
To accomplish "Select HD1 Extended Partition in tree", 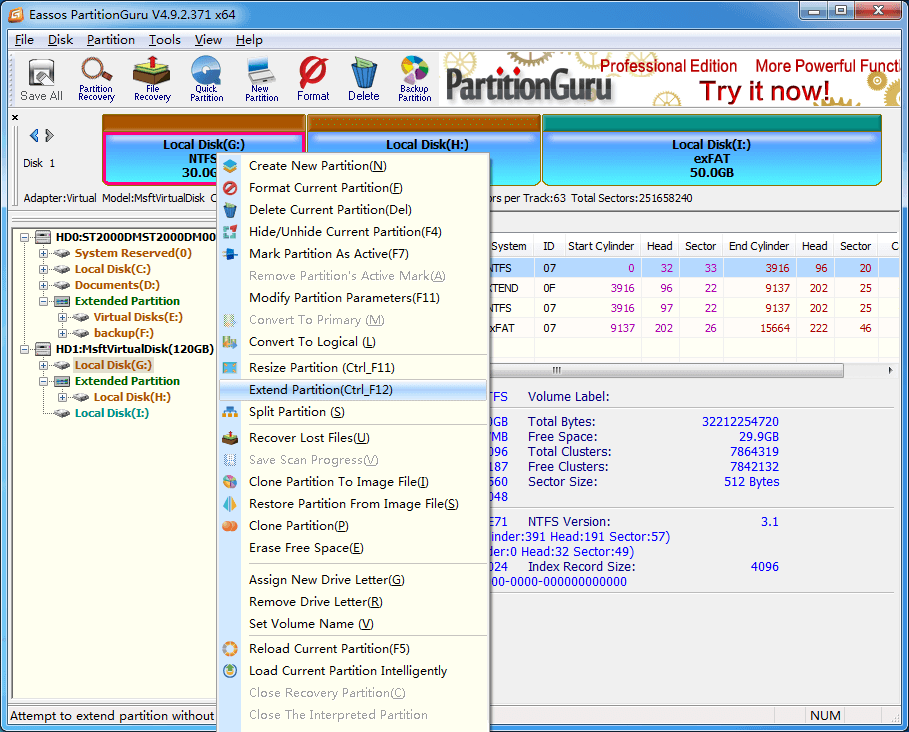I will click(x=127, y=381).
